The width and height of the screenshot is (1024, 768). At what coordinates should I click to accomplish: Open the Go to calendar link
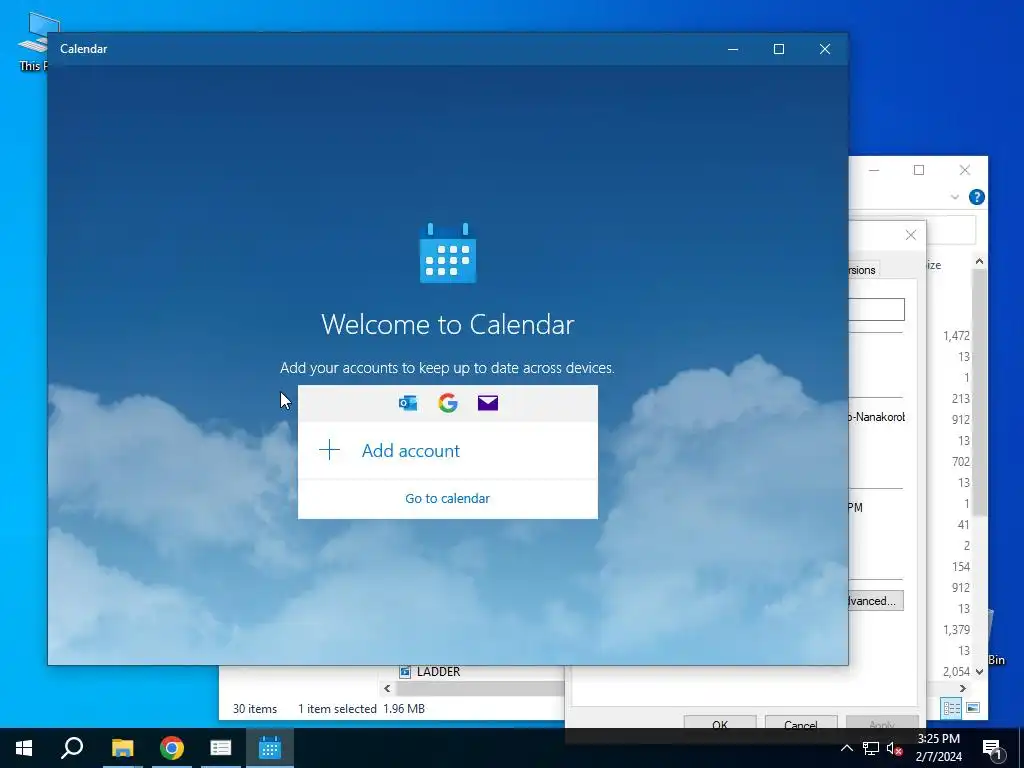[x=447, y=498]
